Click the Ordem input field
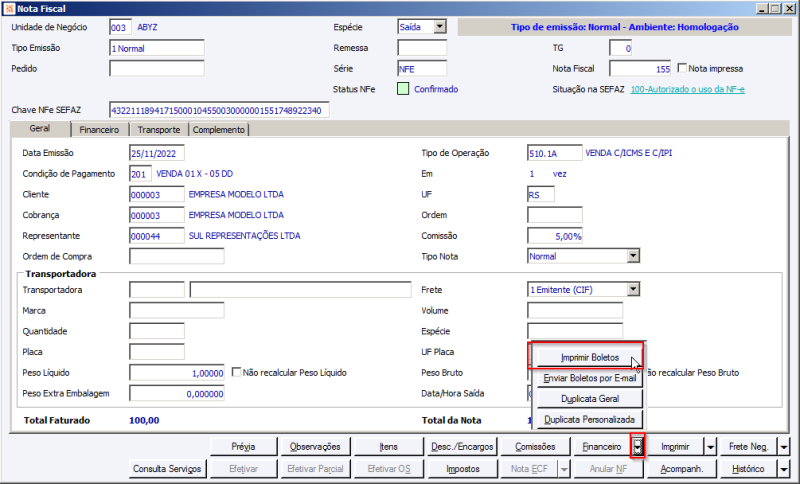 click(555, 215)
